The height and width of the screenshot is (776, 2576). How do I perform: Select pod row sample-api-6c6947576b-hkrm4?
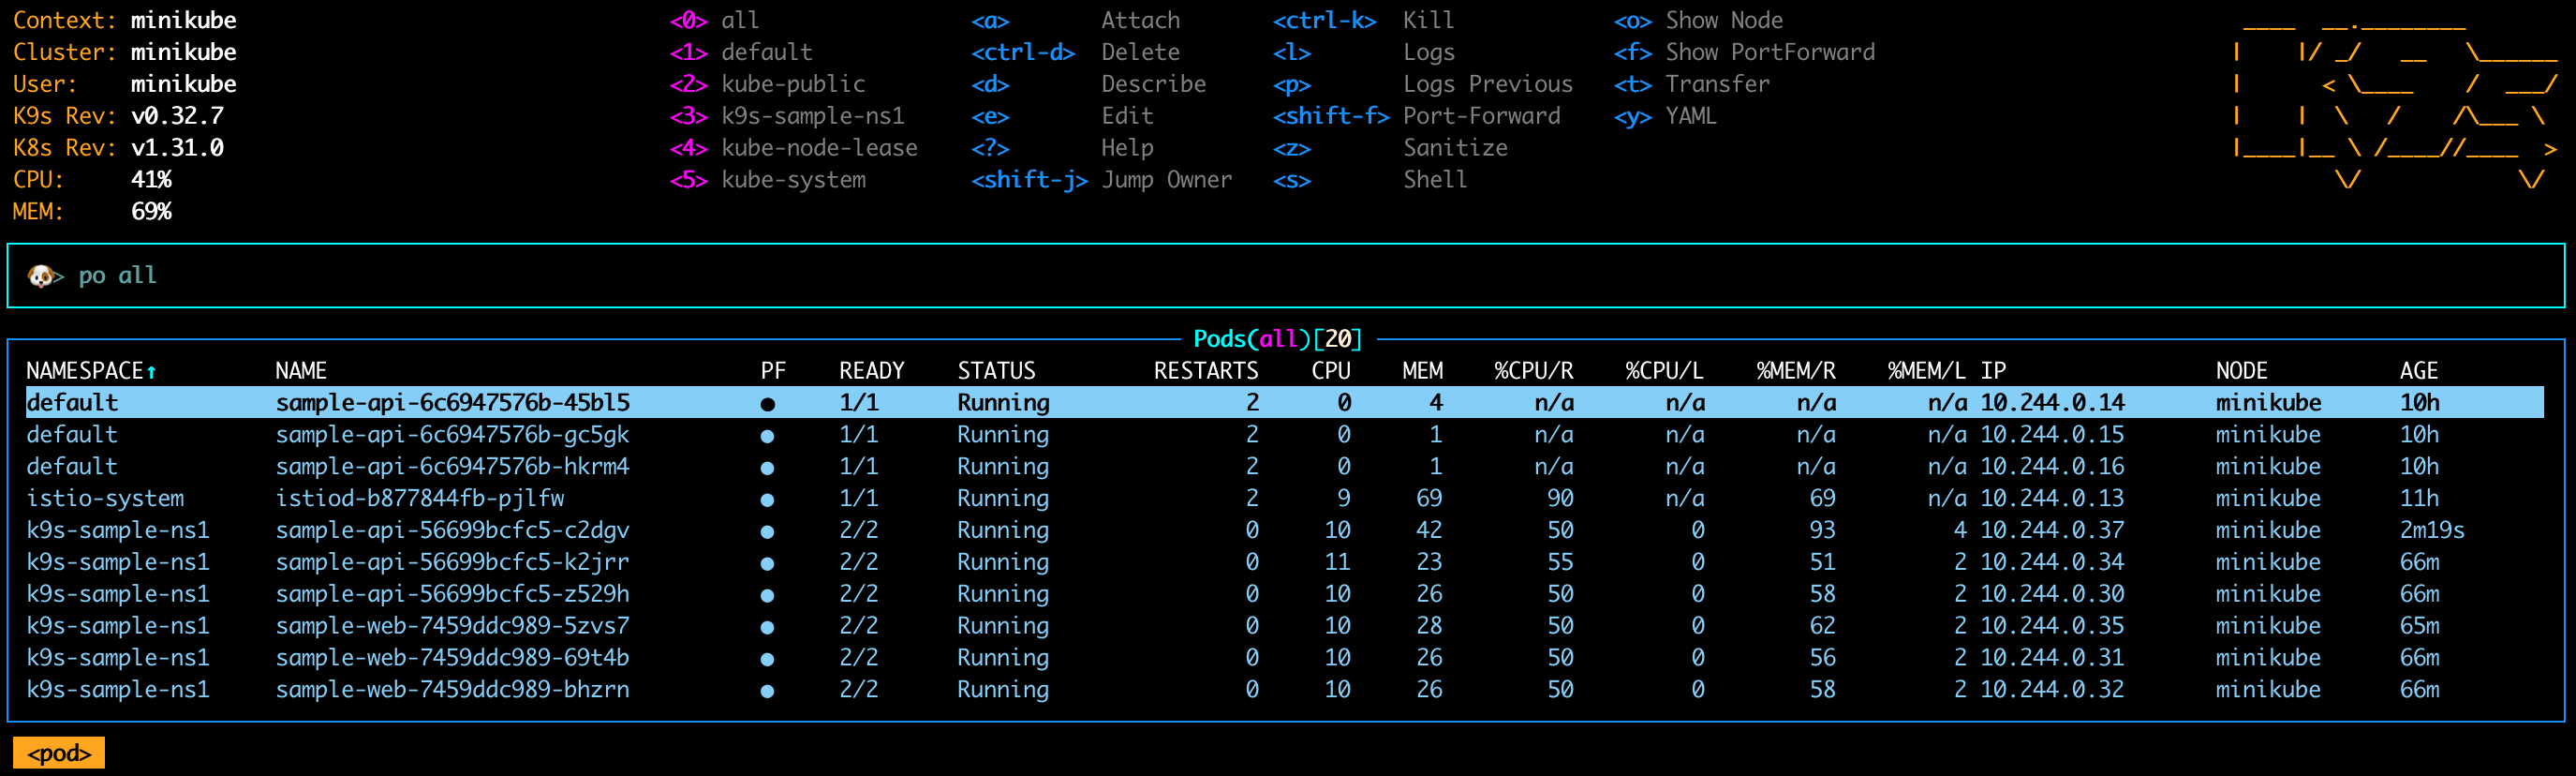1285,467
